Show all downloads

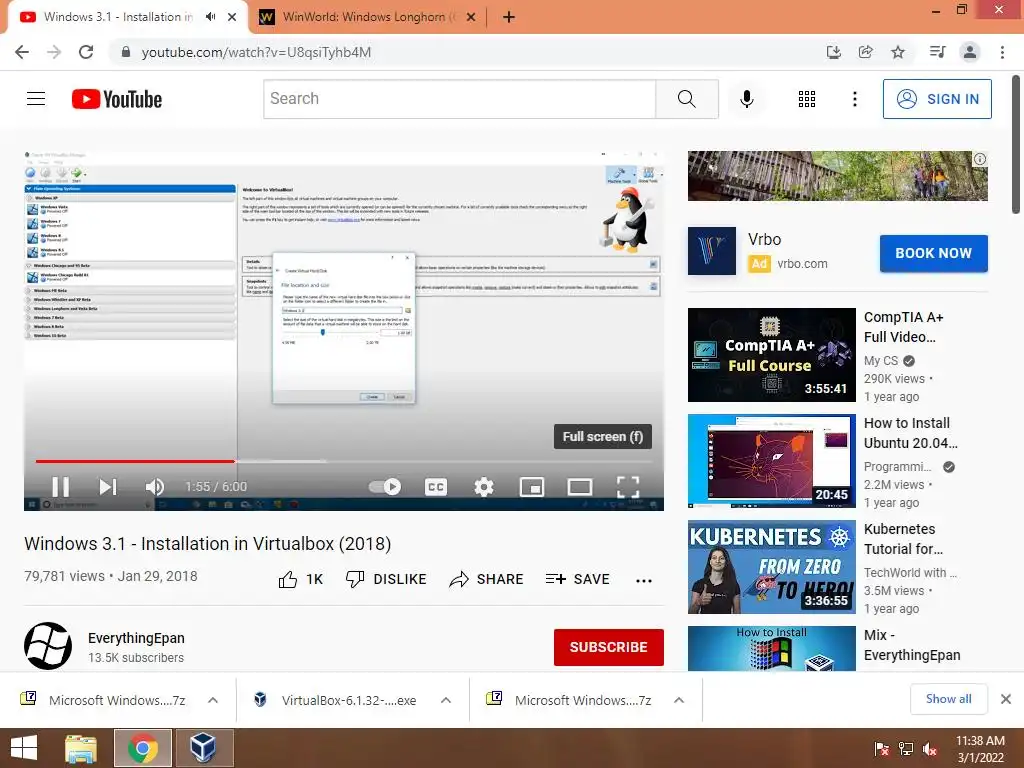click(948, 699)
